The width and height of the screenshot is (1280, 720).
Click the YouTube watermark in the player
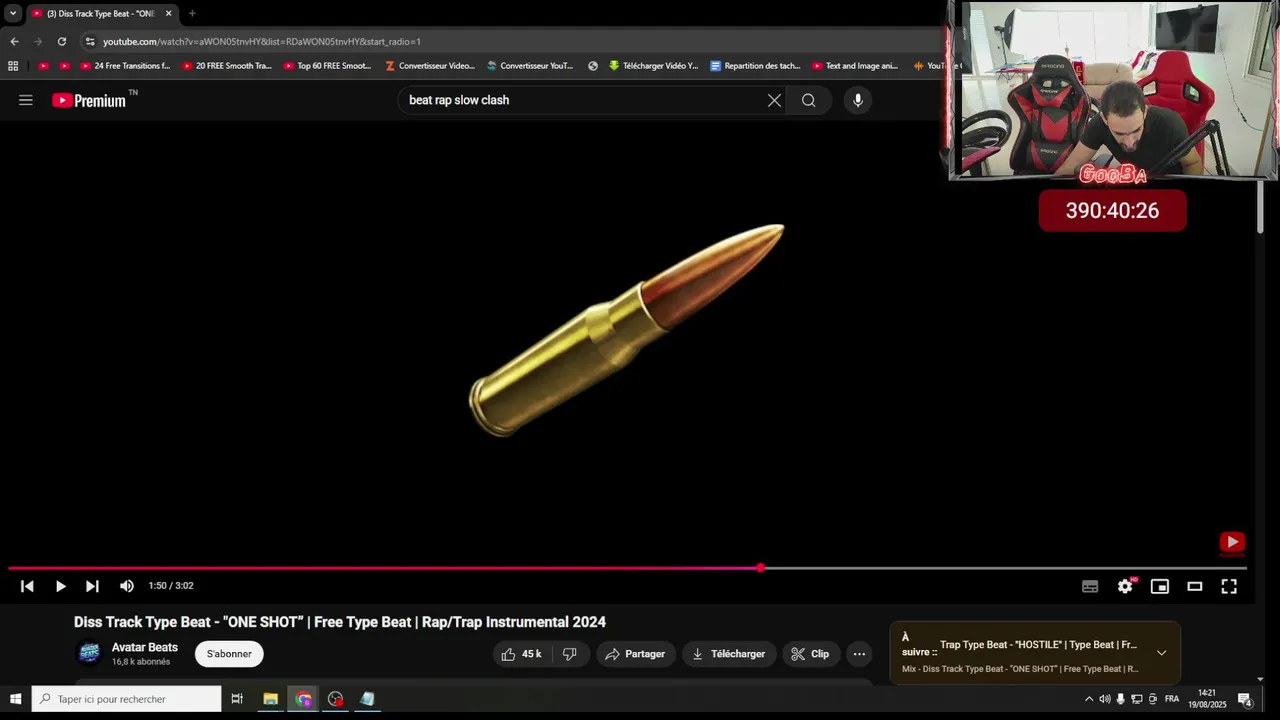tap(1232, 542)
